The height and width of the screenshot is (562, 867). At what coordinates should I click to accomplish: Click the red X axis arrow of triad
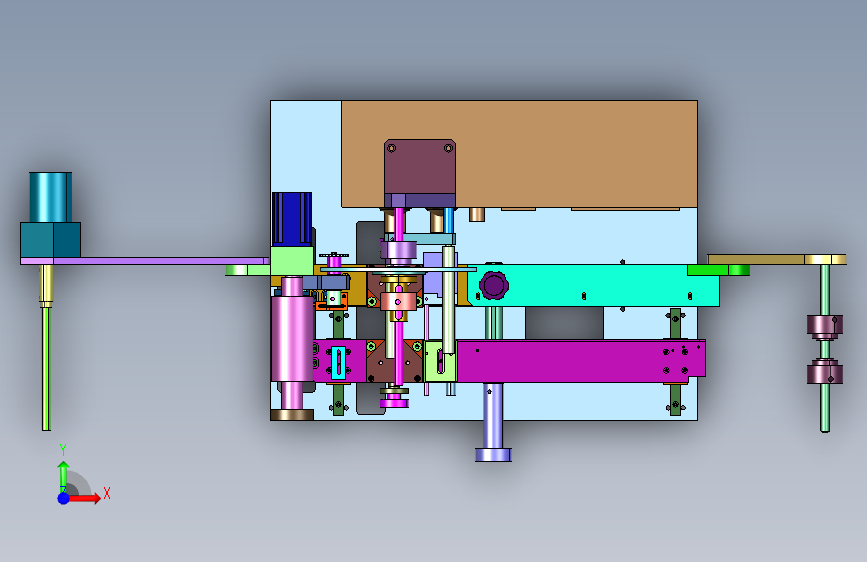[85, 498]
